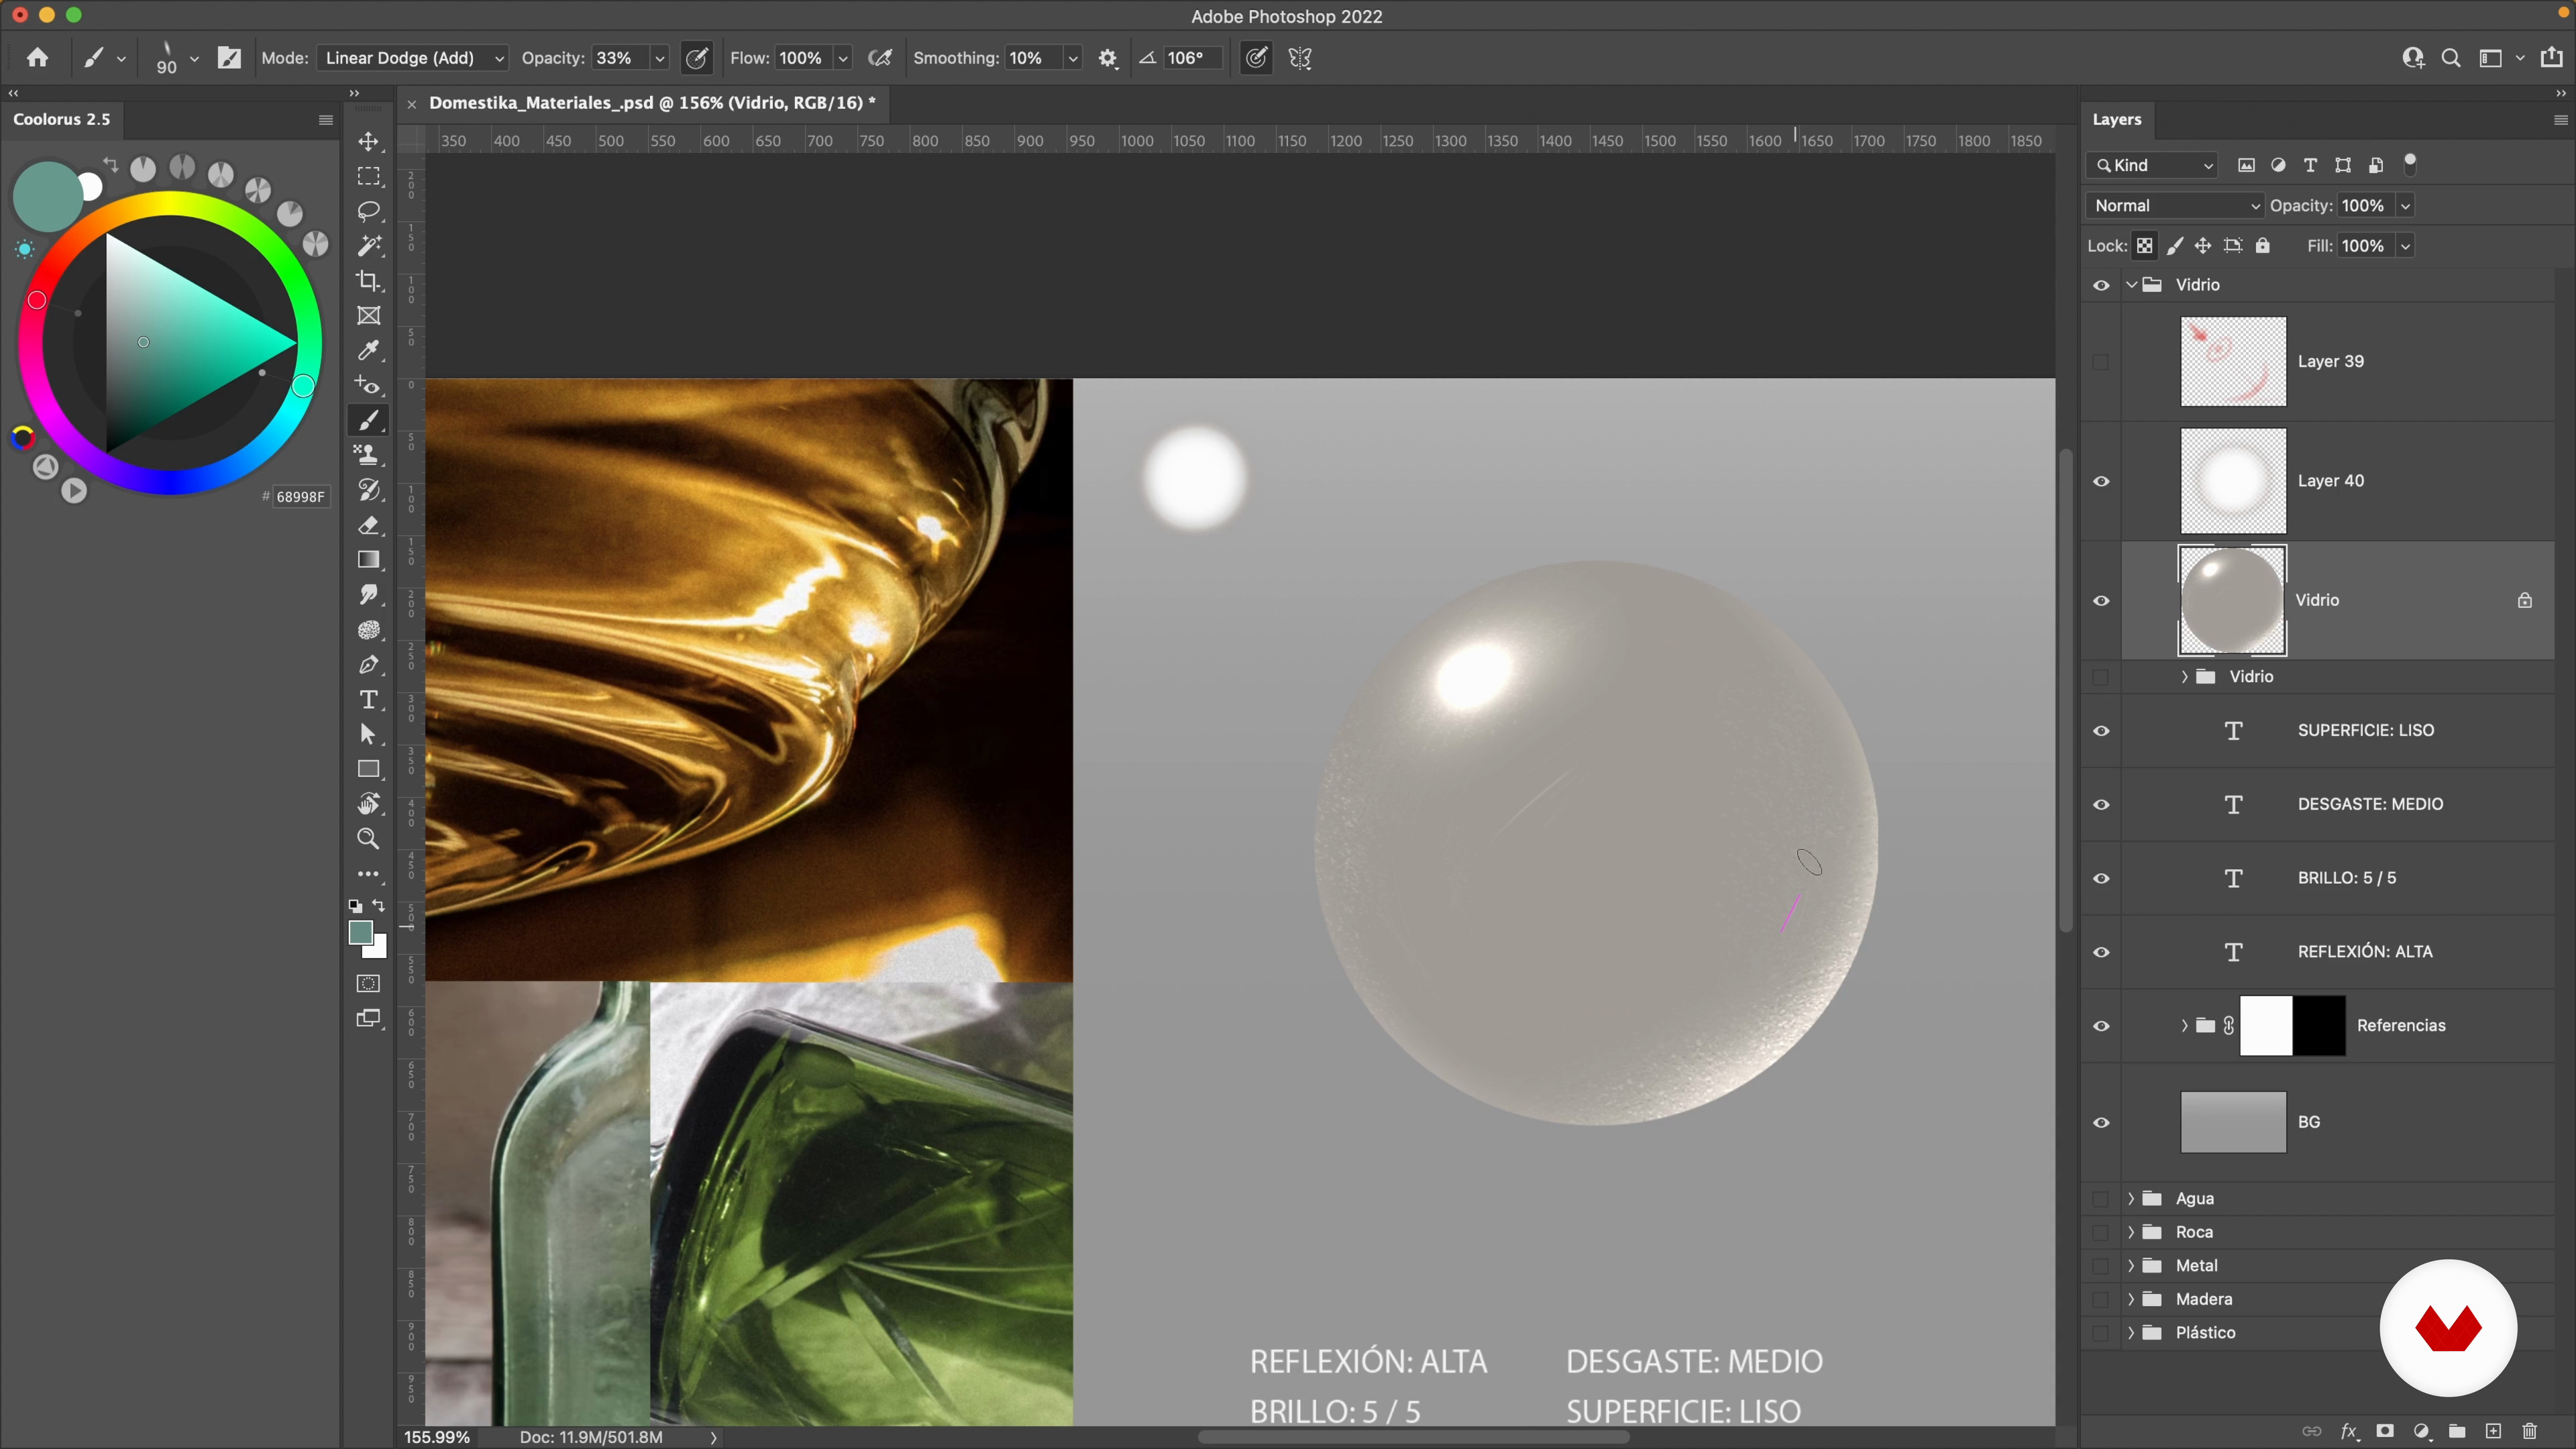The image size is (2576, 1449).
Task: Hide the BG layer
Action: click(x=2101, y=1122)
